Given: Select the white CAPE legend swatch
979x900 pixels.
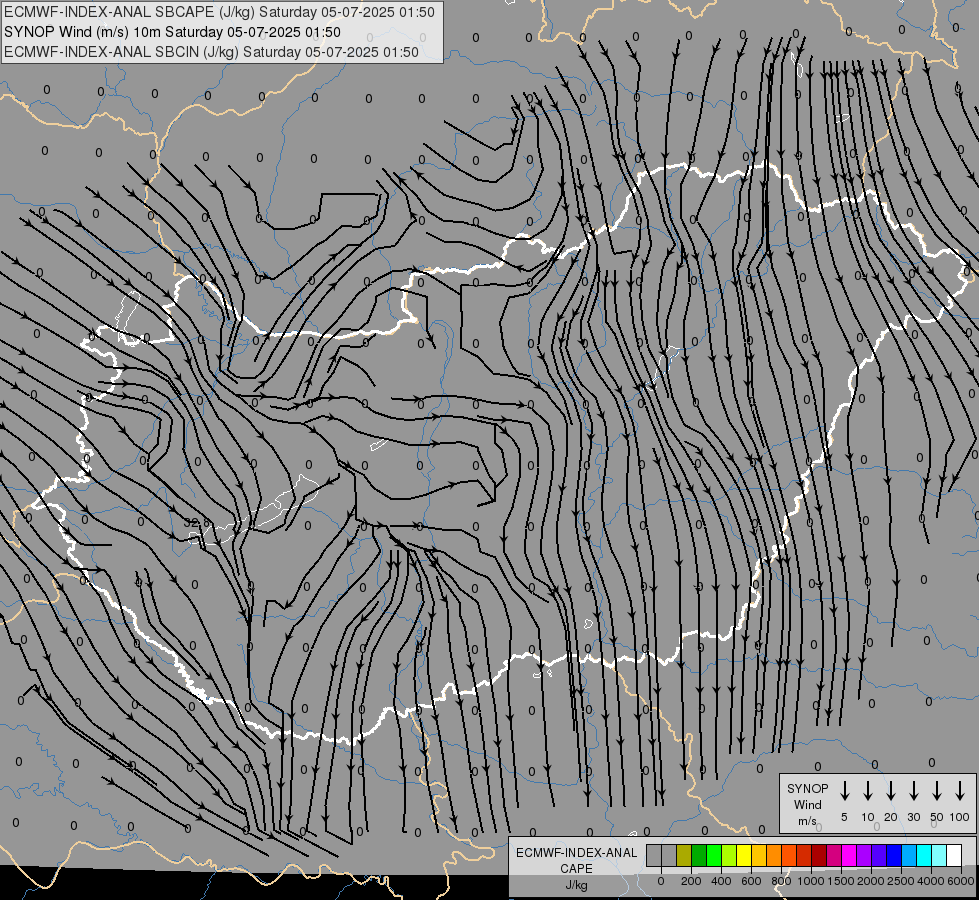Looking at the screenshot, I should 954,855.
